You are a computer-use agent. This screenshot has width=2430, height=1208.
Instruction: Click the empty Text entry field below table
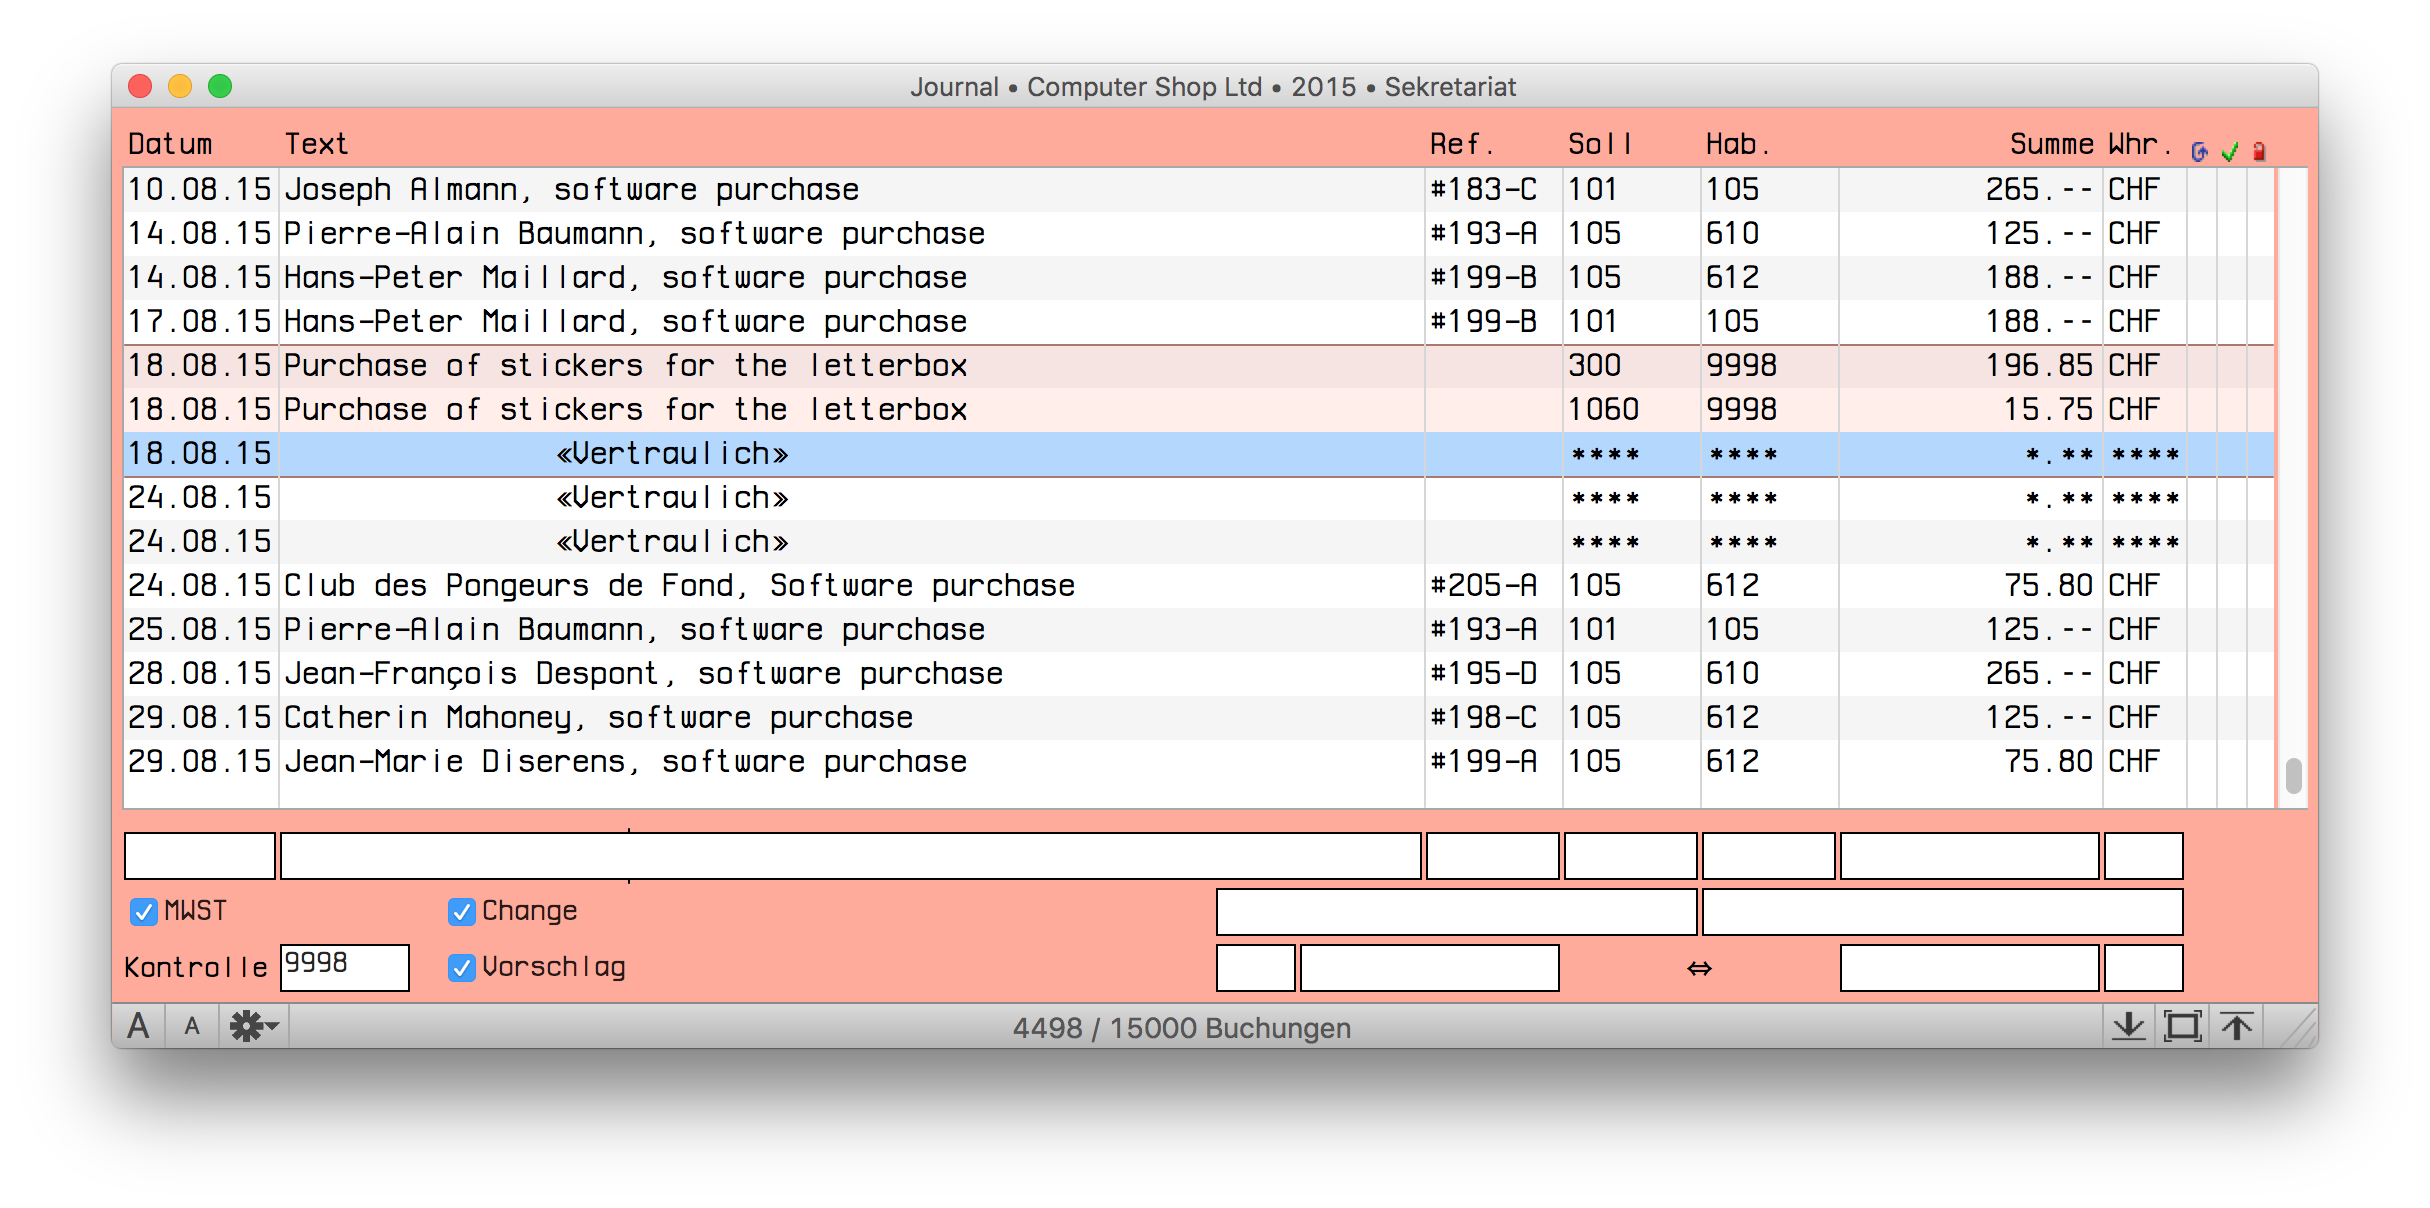[850, 856]
